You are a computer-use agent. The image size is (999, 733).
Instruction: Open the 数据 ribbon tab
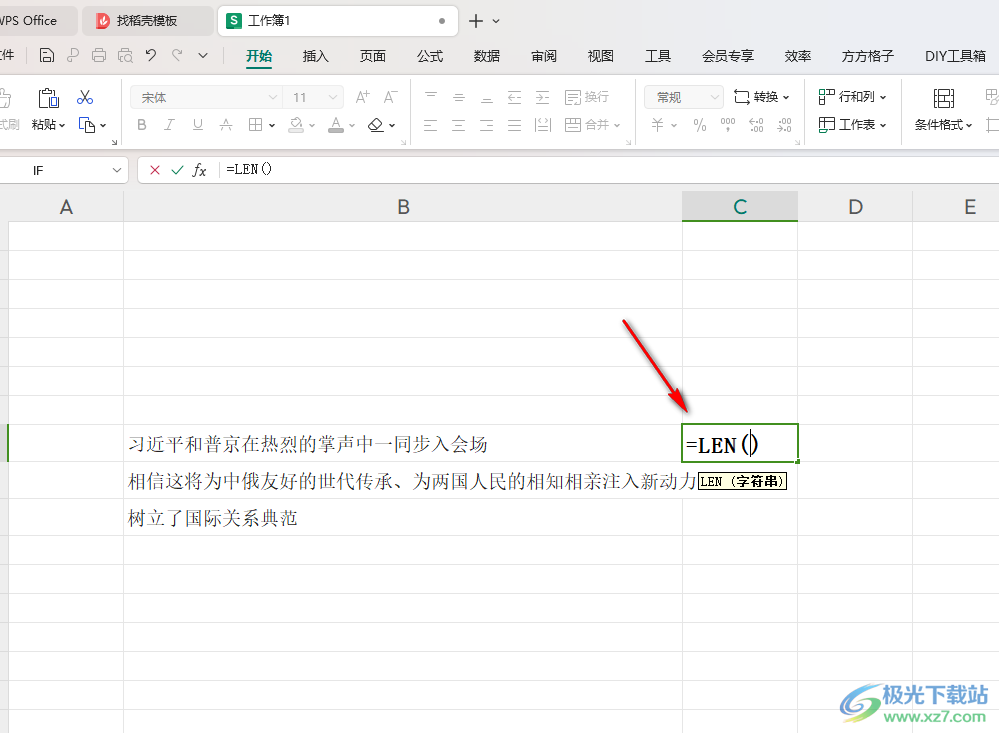click(487, 56)
